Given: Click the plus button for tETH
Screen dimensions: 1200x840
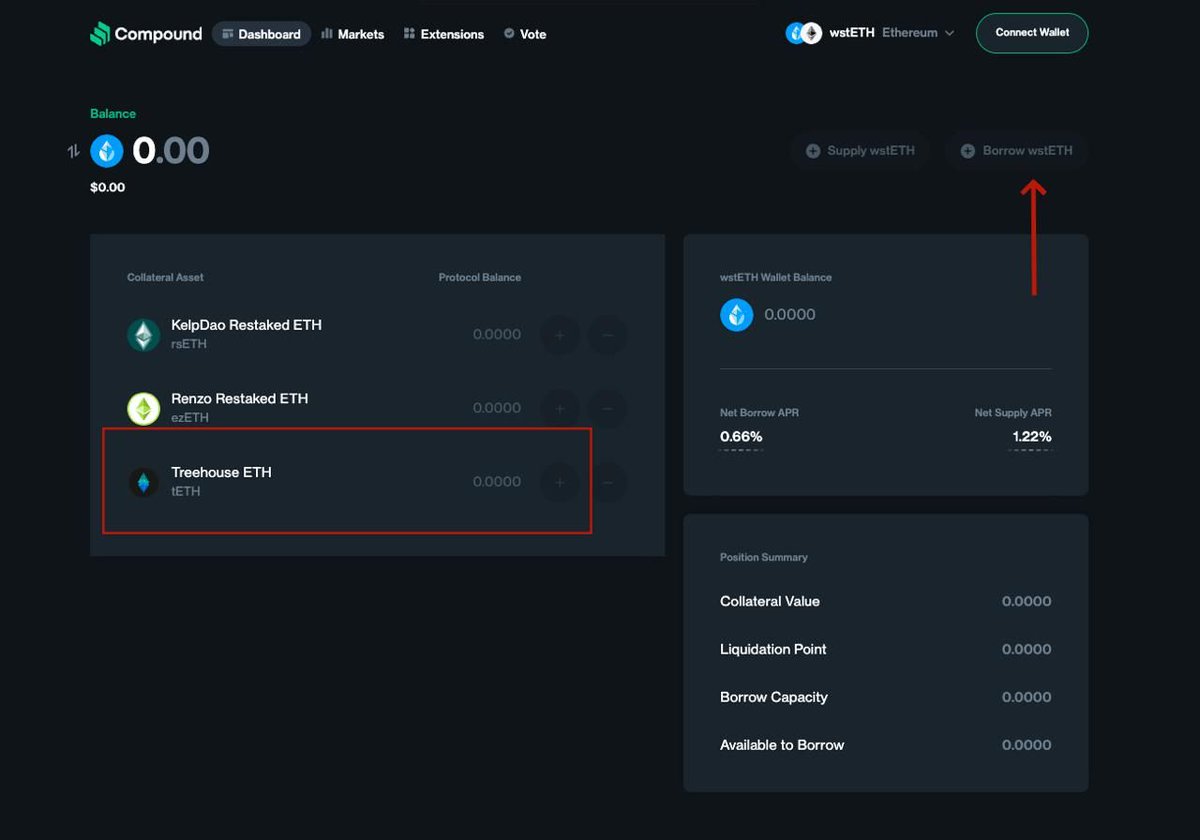Looking at the screenshot, I should (x=560, y=483).
